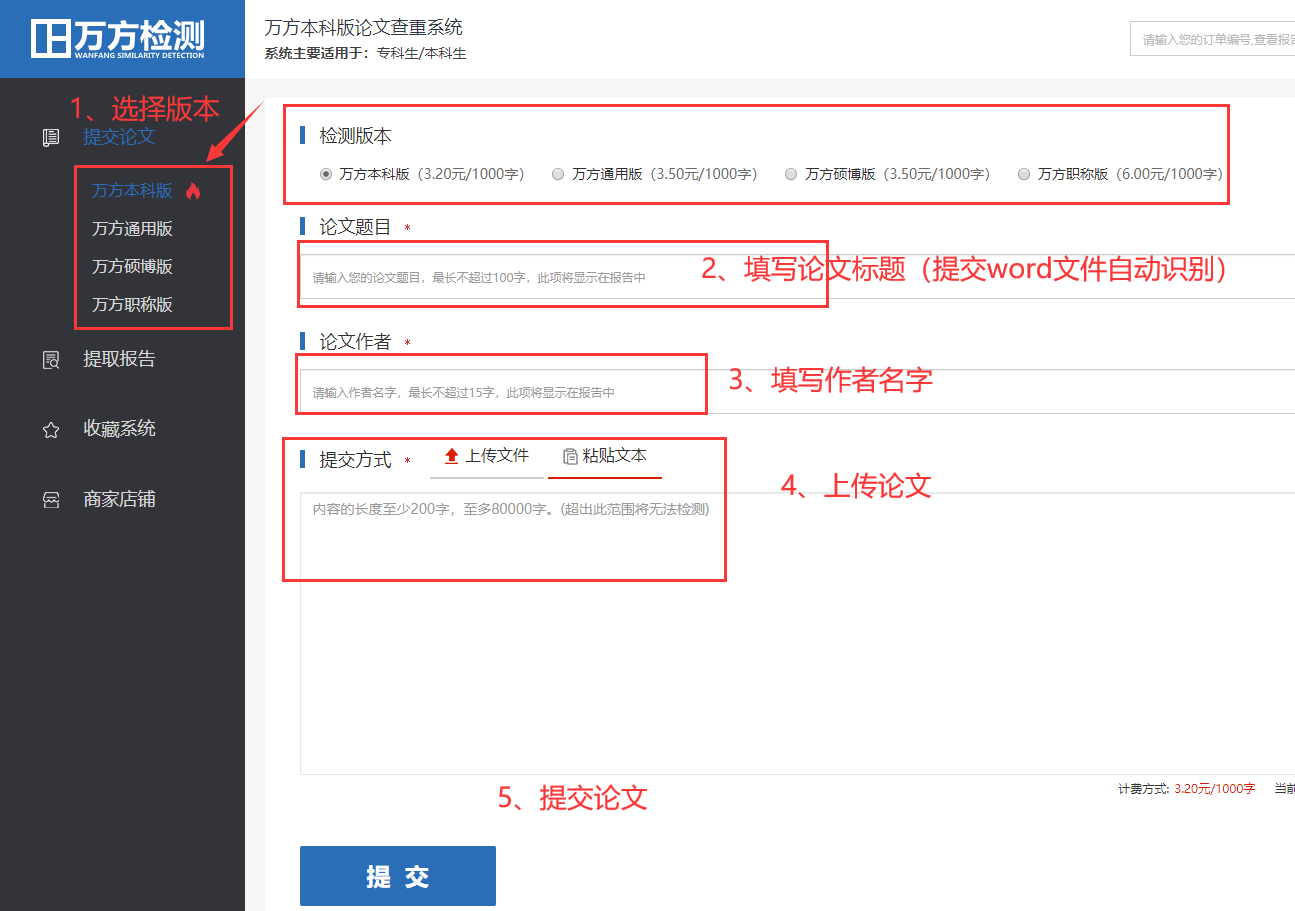Viewport: 1295px width, 911px height.
Task: Open 商家店铺 in the sidebar
Action: (119, 500)
